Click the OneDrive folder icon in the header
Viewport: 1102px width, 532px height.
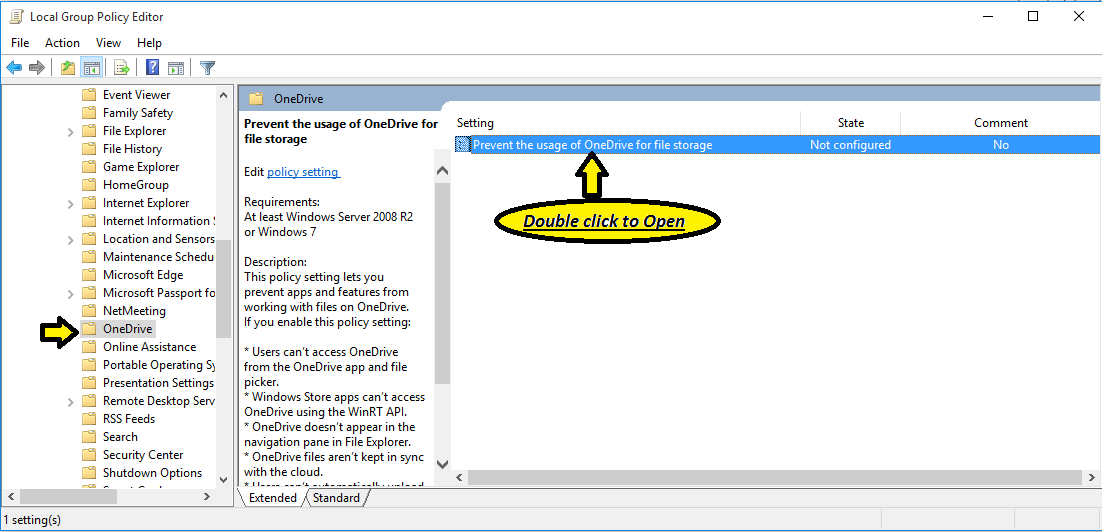point(256,99)
